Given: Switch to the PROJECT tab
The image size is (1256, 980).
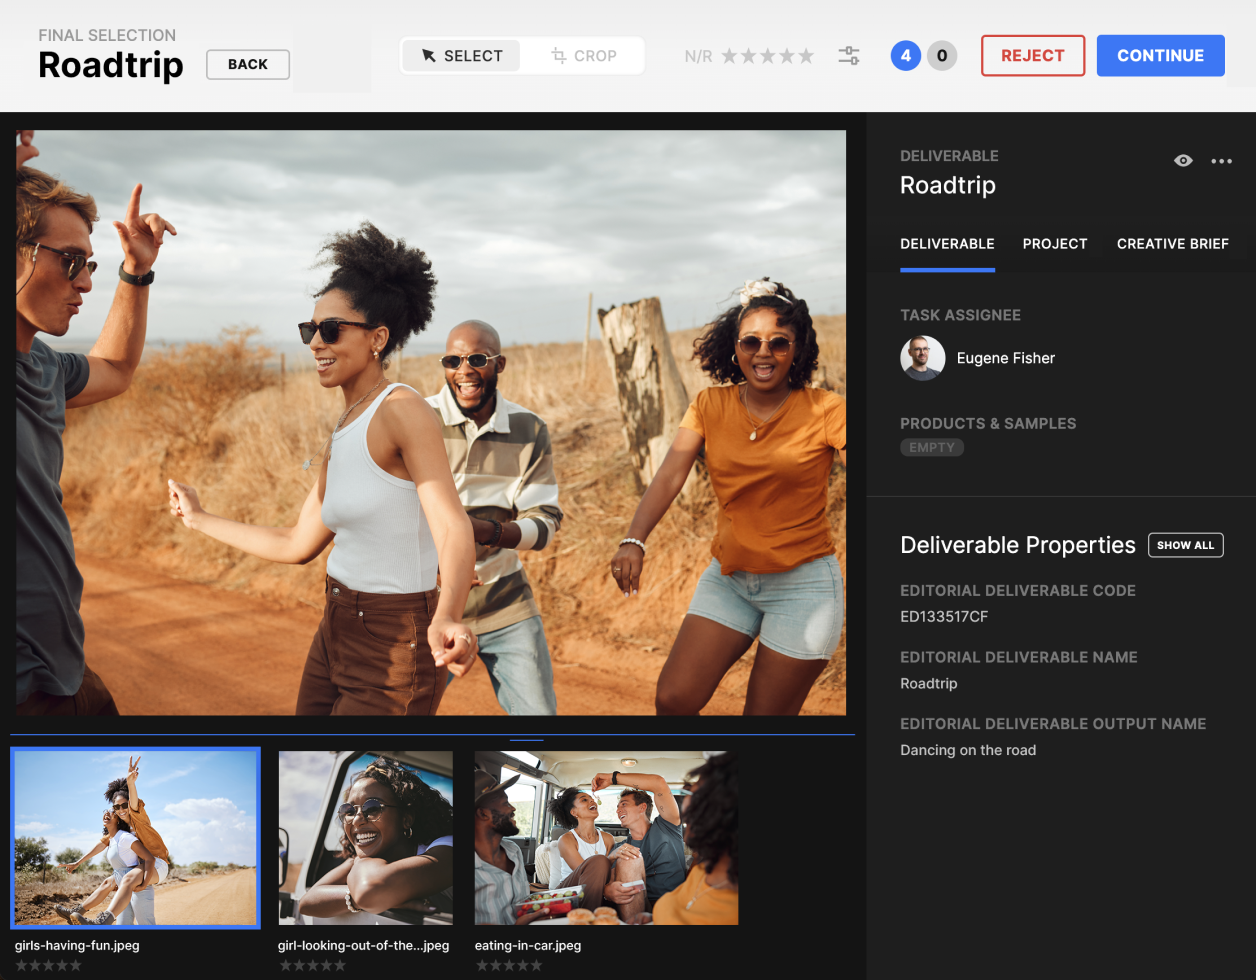Looking at the screenshot, I should click(x=1055, y=244).
